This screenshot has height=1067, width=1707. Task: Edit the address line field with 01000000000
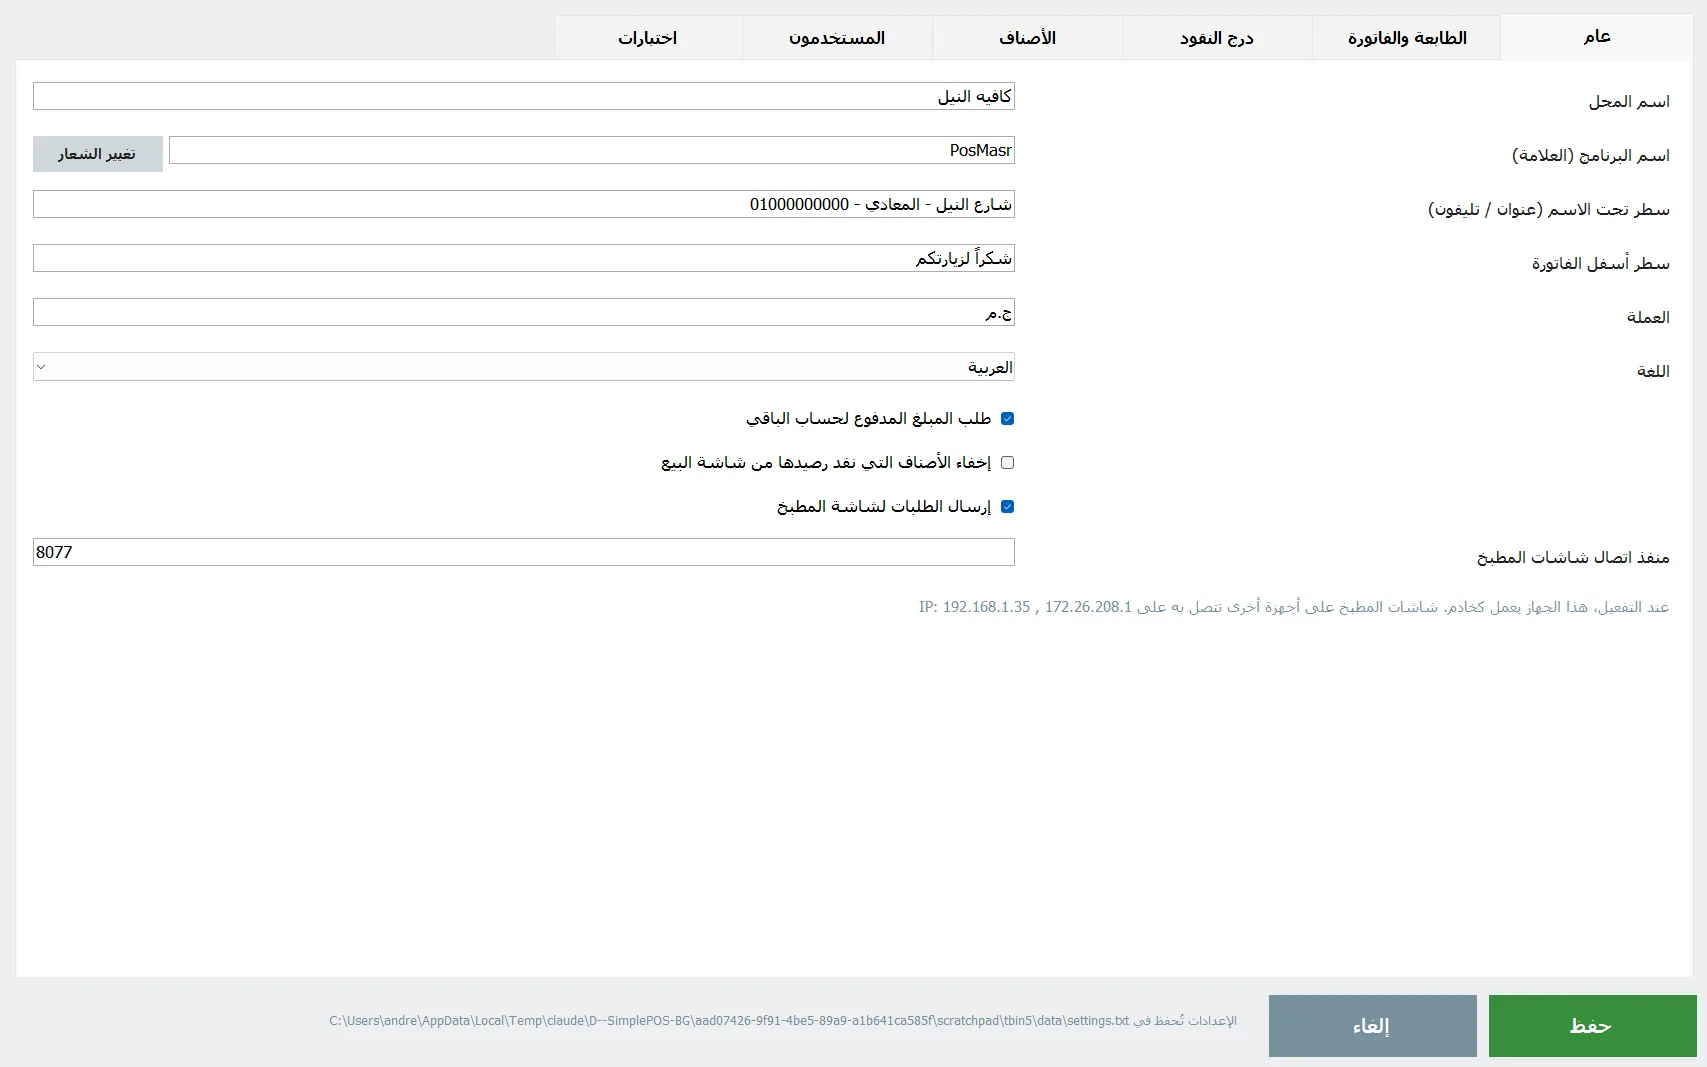(524, 204)
